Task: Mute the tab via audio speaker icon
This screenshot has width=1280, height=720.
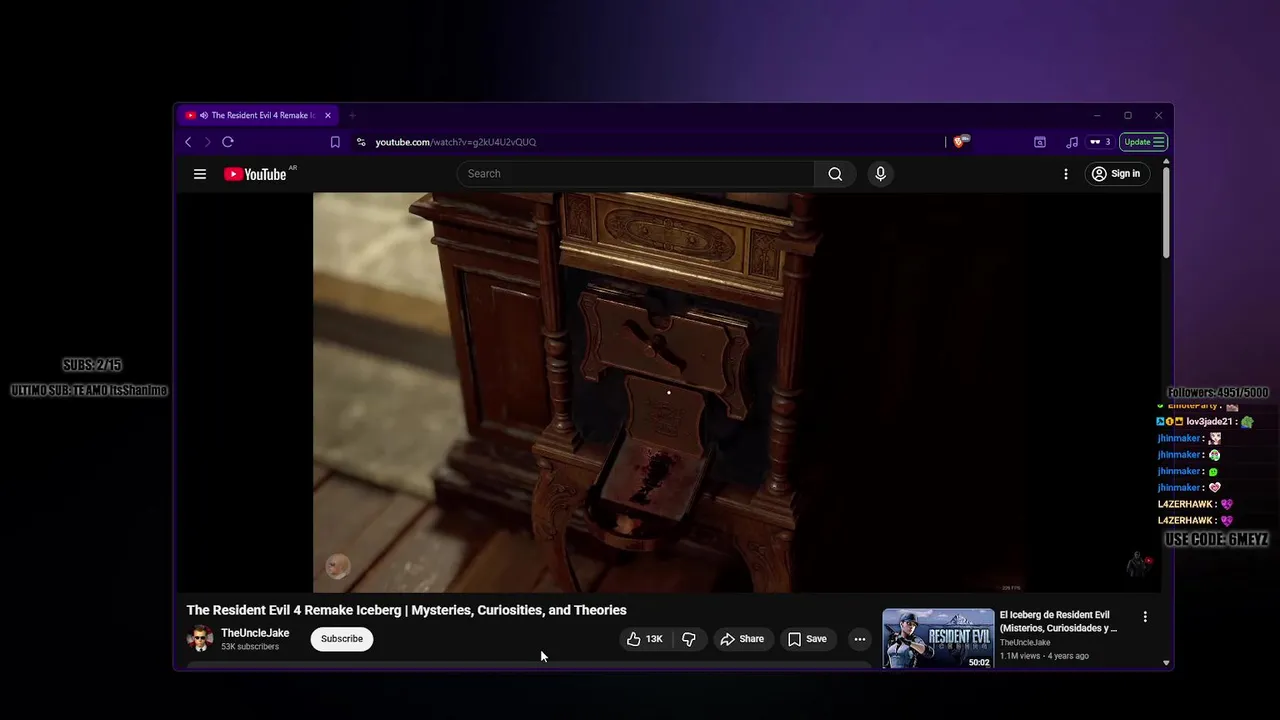Action: click(x=204, y=115)
